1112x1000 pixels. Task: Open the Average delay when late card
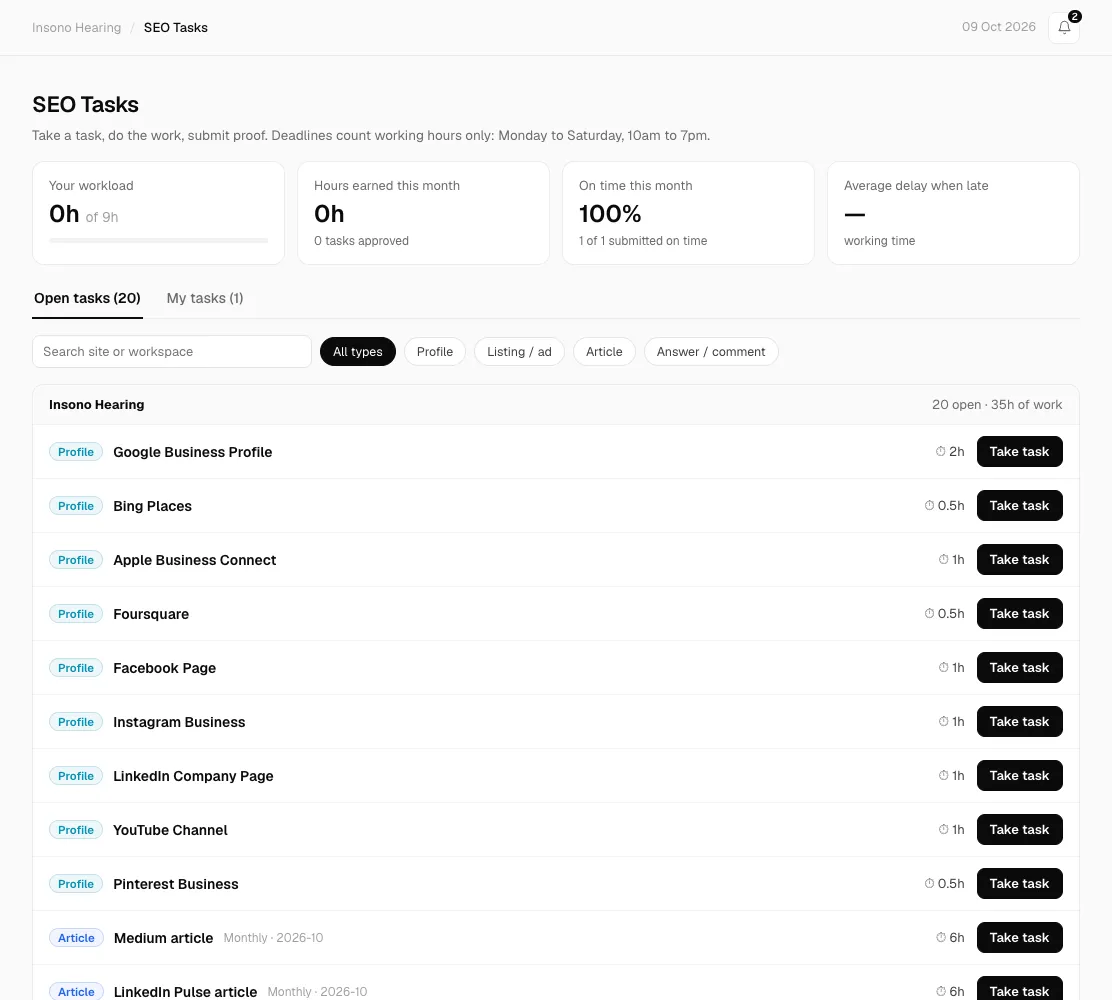pyautogui.click(x=953, y=213)
